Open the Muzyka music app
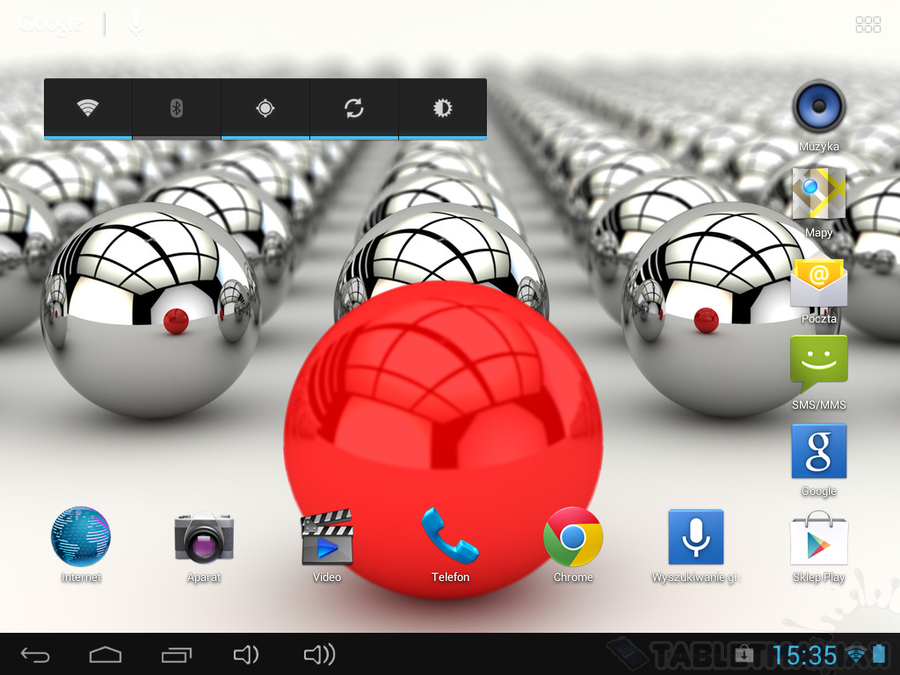 819,106
